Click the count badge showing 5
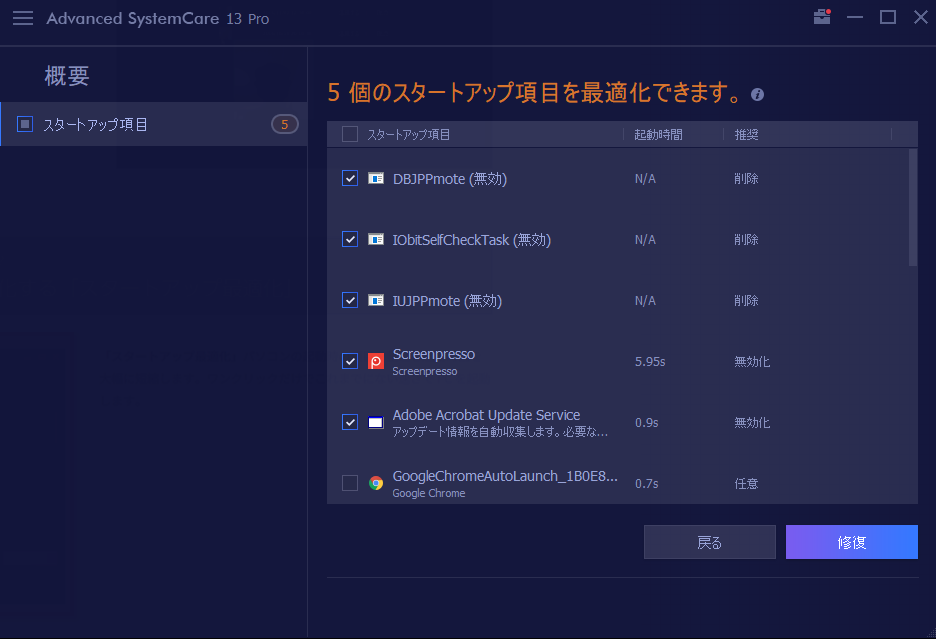This screenshot has height=639, width=936. [x=285, y=124]
